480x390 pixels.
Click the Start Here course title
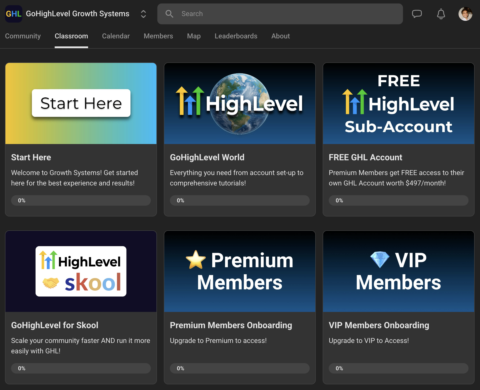point(31,157)
